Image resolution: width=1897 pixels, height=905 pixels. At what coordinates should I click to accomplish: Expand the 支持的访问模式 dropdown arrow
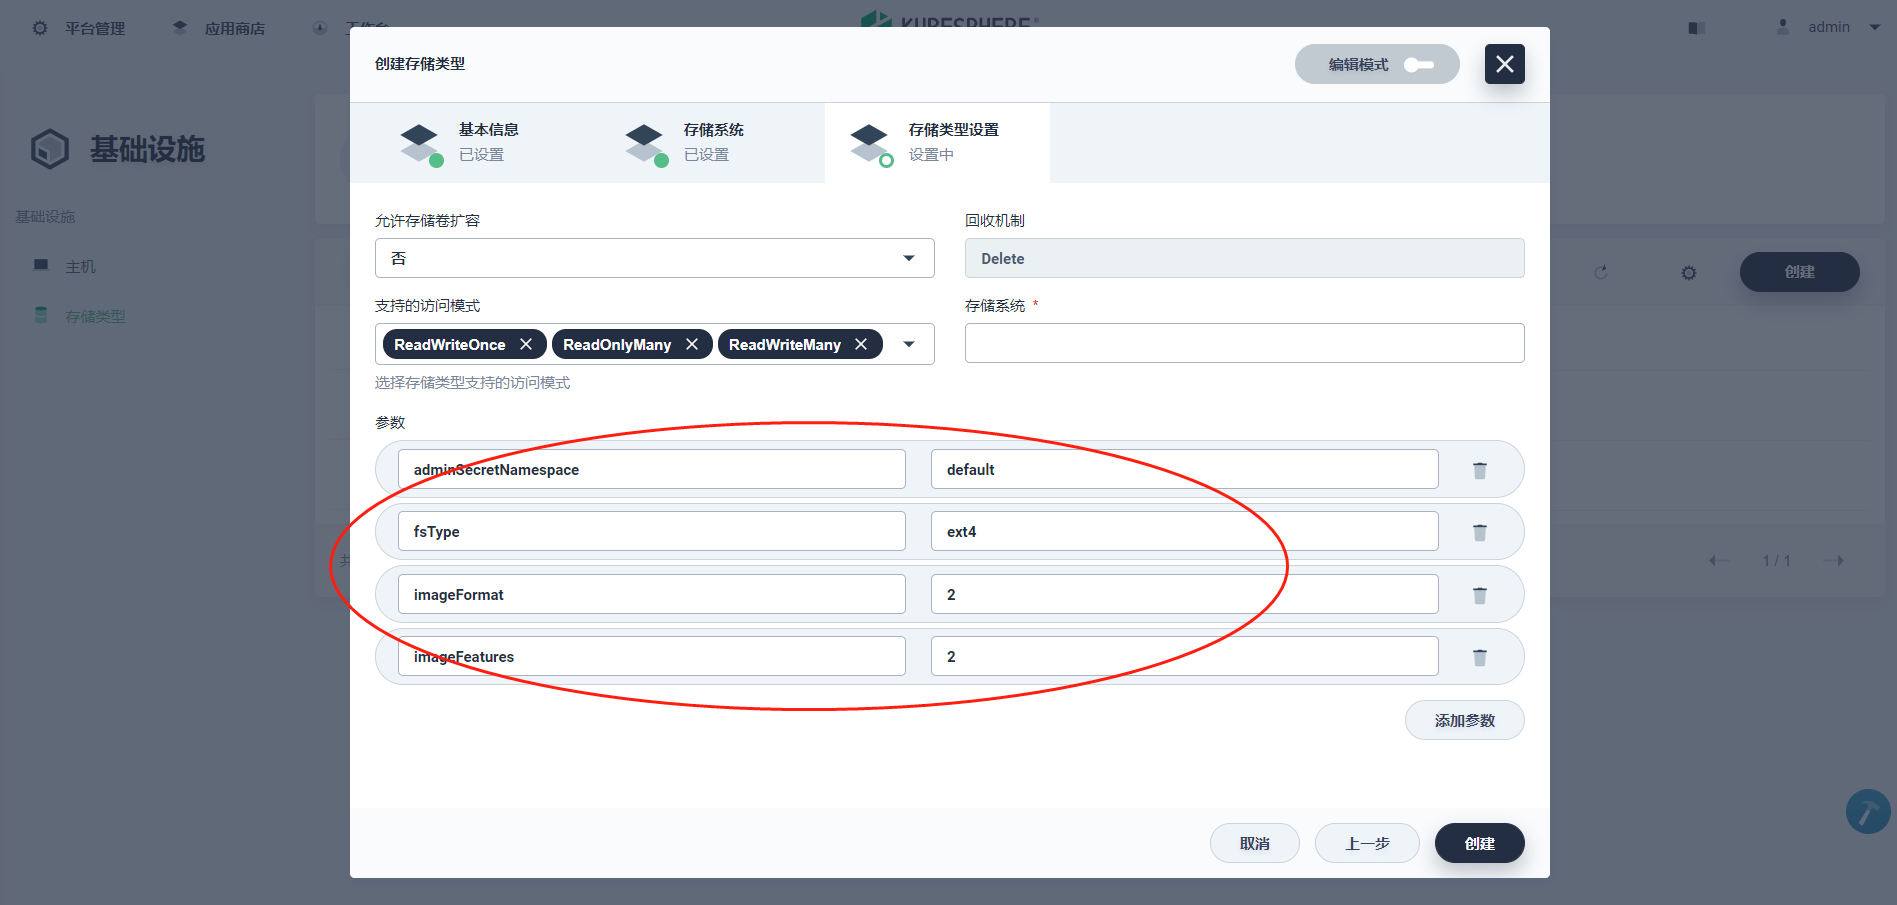click(909, 344)
